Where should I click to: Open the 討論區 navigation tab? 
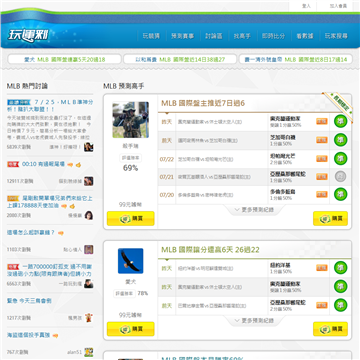214,36
